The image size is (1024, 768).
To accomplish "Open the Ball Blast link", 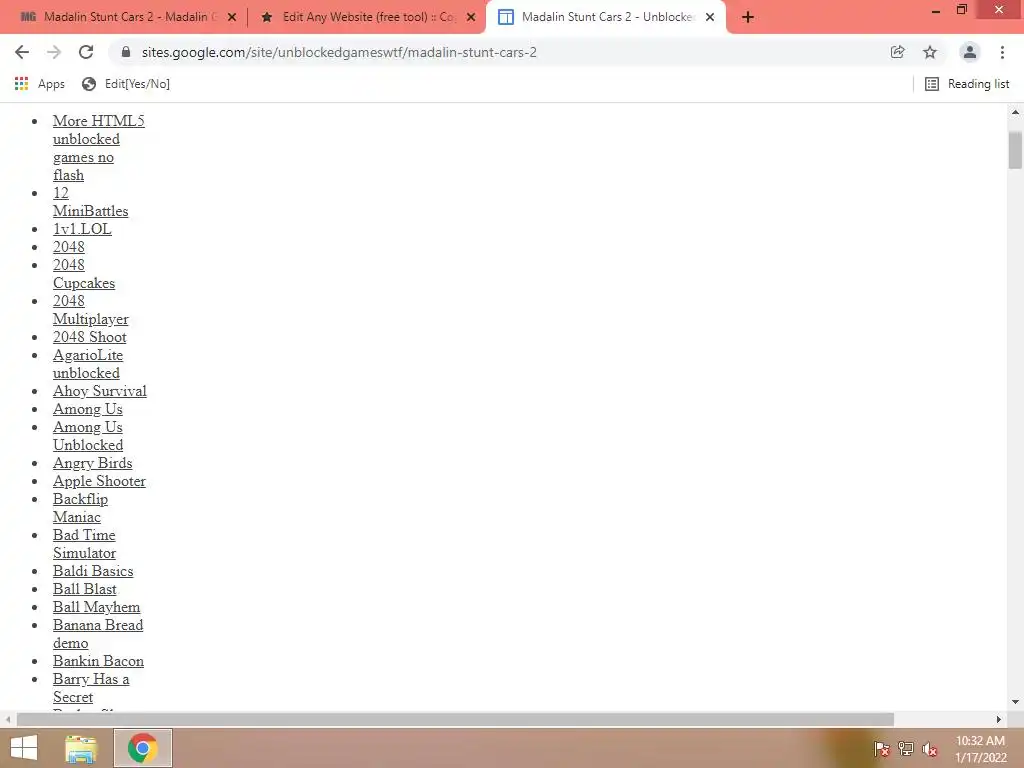I will click(x=85, y=589).
